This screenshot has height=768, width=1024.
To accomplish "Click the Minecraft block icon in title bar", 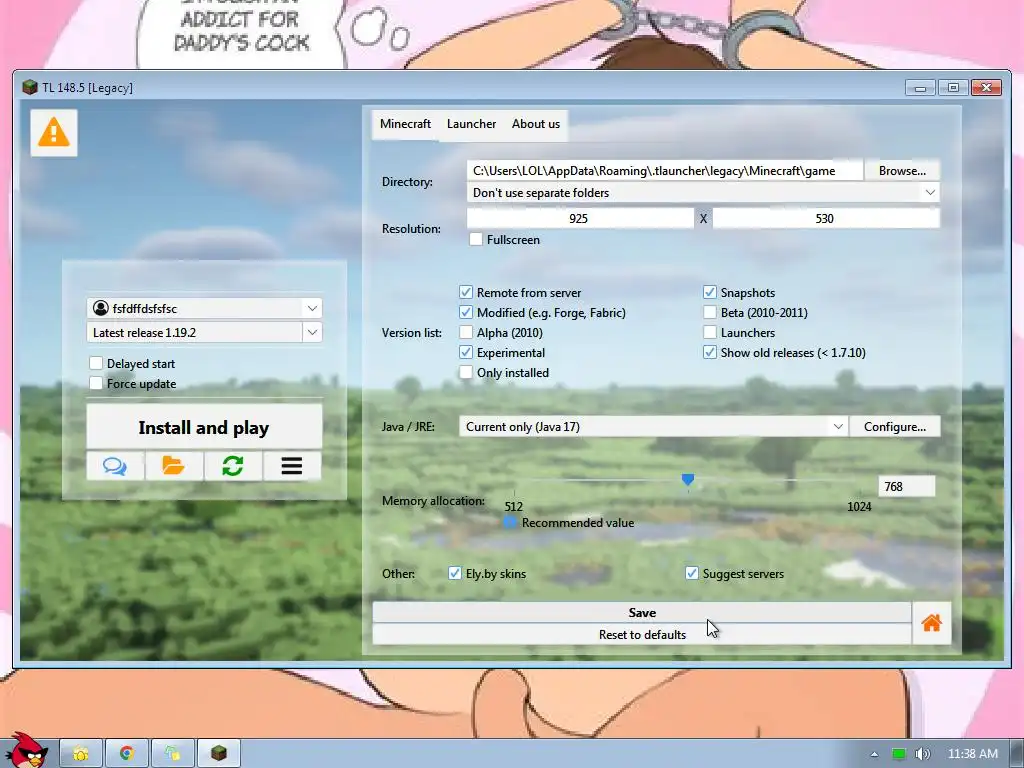I will 29,88.
